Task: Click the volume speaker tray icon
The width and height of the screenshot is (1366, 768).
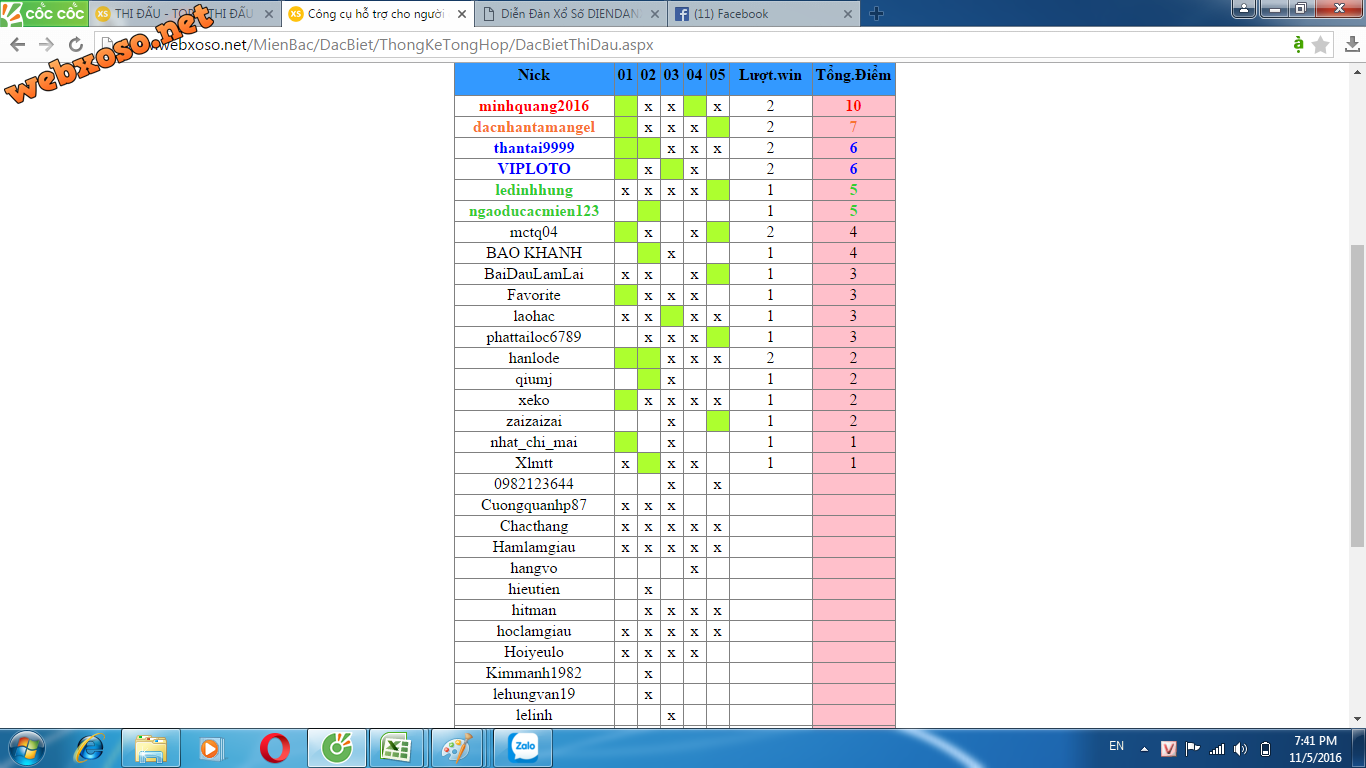Action: [1241, 748]
